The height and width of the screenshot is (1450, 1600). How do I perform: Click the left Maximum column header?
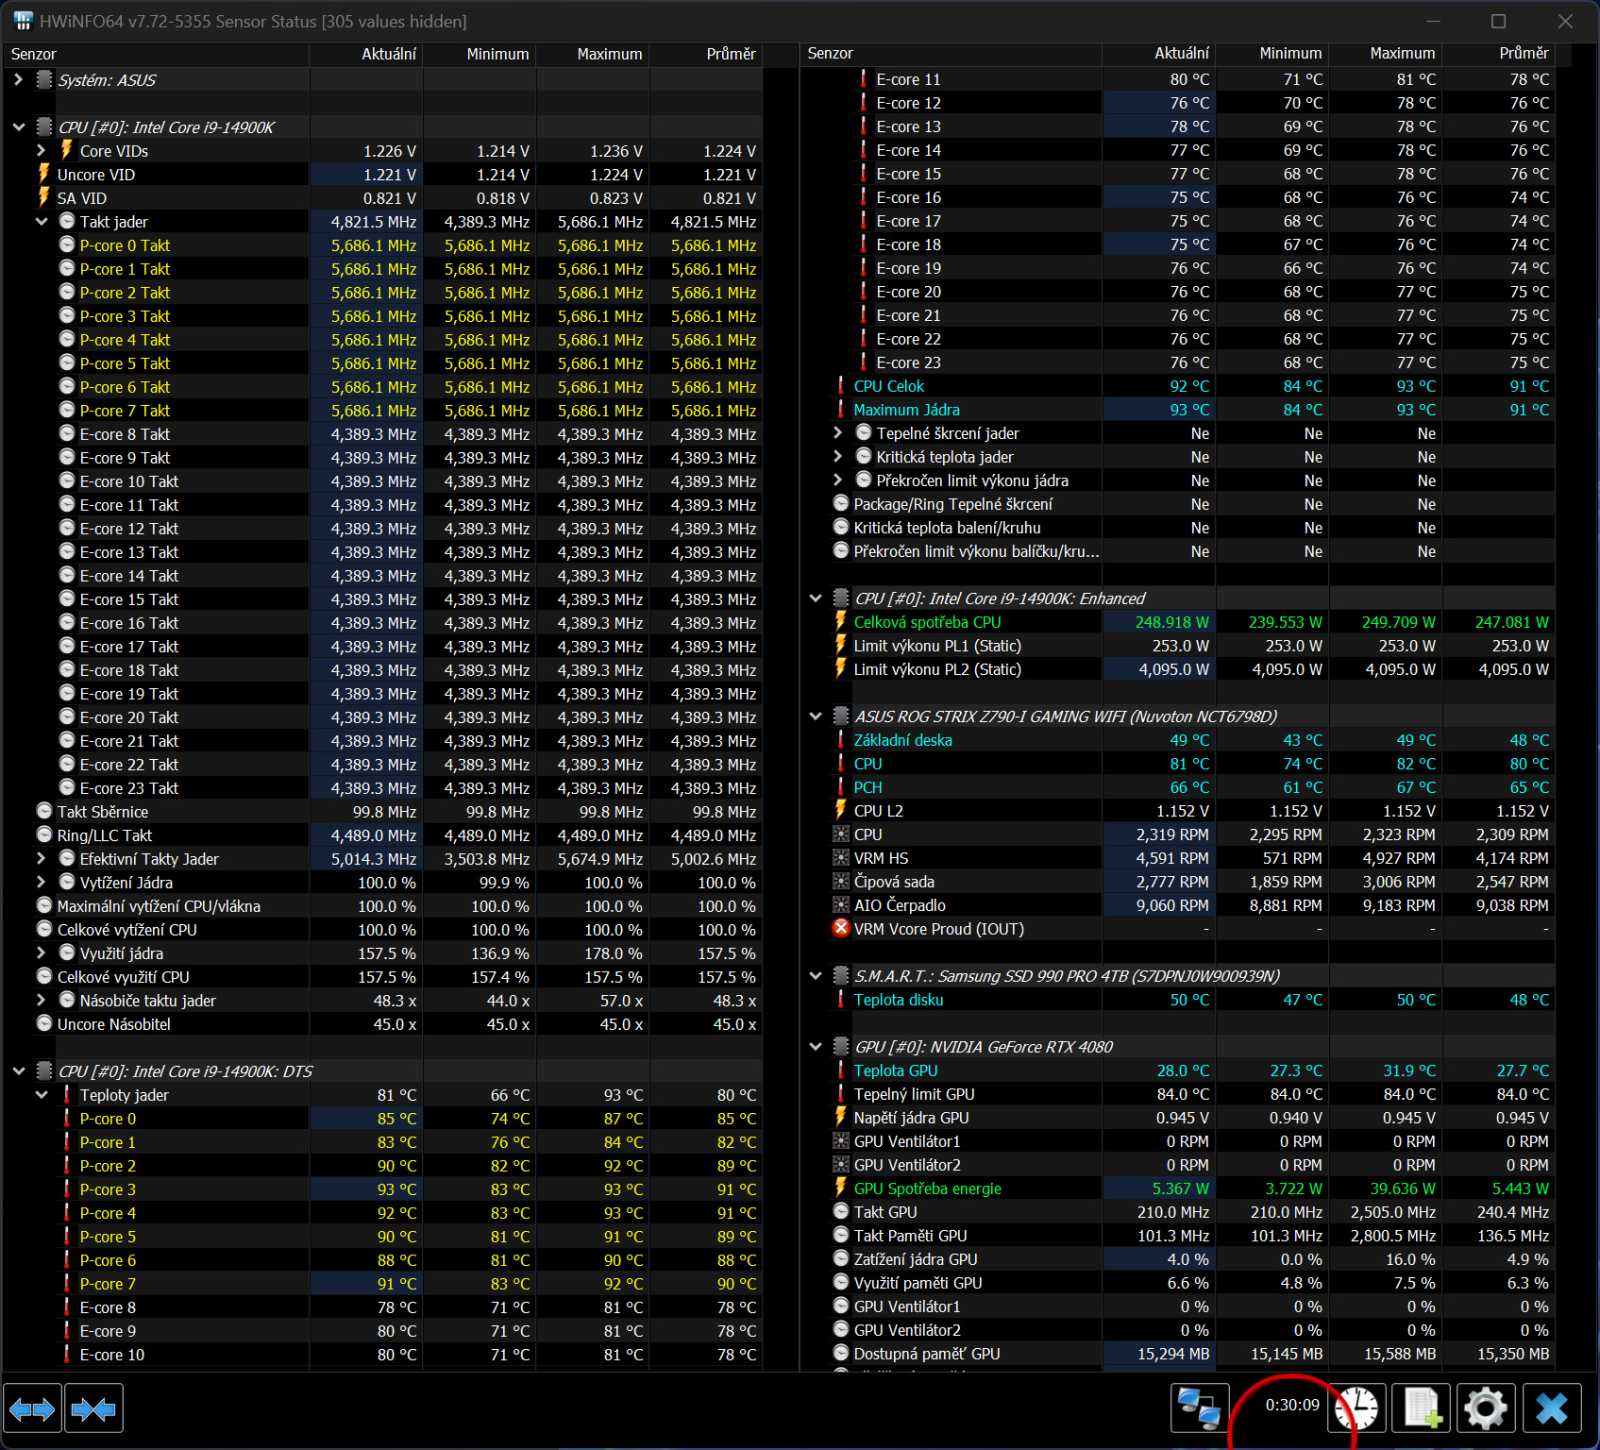point(592,54)
